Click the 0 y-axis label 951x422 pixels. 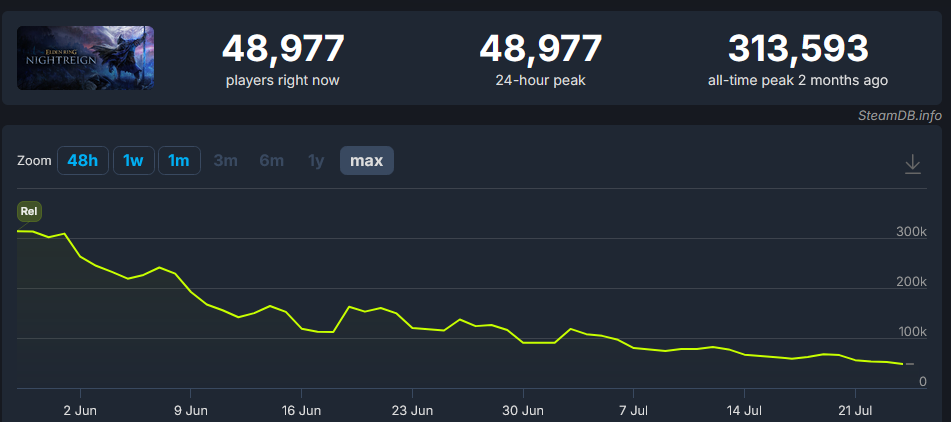pyautogui.click(x=922, y=381)
